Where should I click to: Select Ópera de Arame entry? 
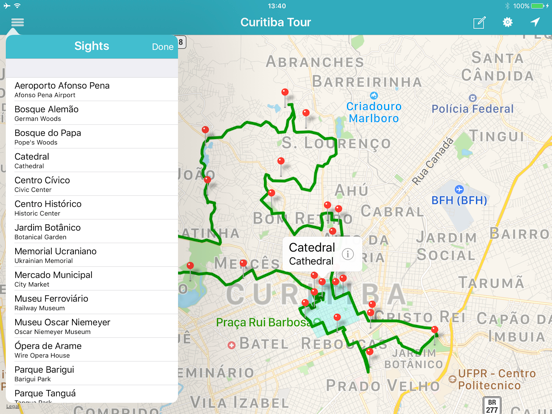point(92,350)
